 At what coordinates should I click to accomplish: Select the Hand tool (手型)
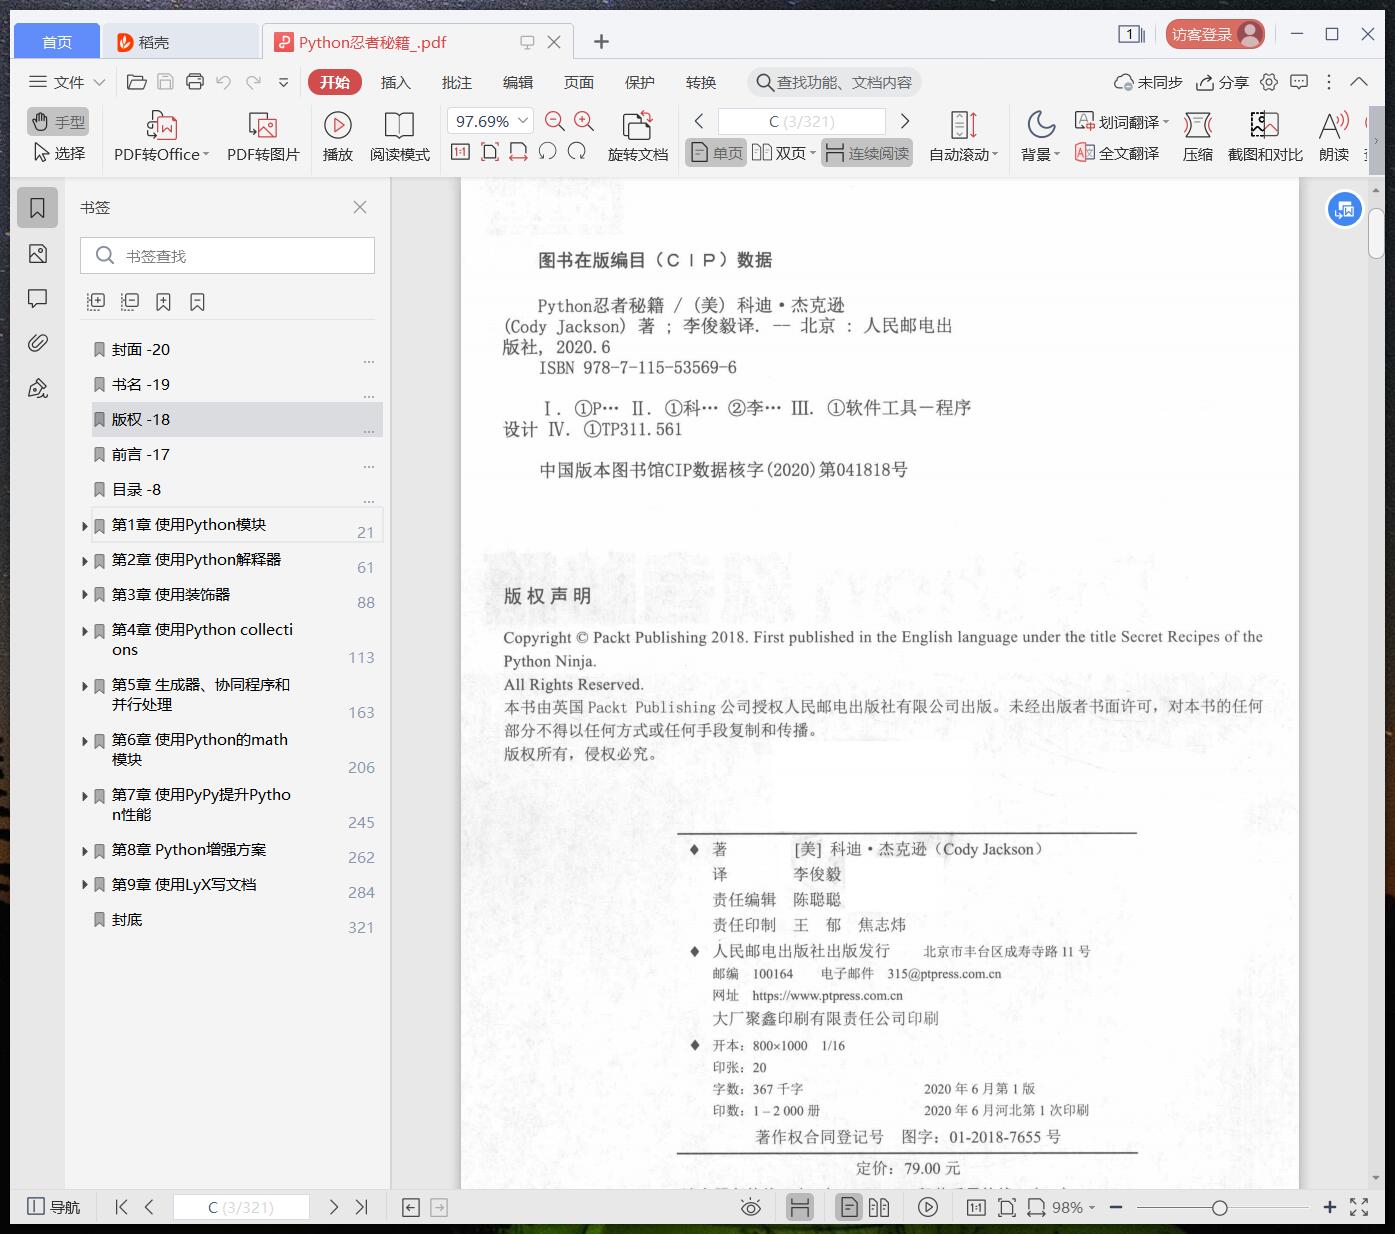[x=58, y=122]
